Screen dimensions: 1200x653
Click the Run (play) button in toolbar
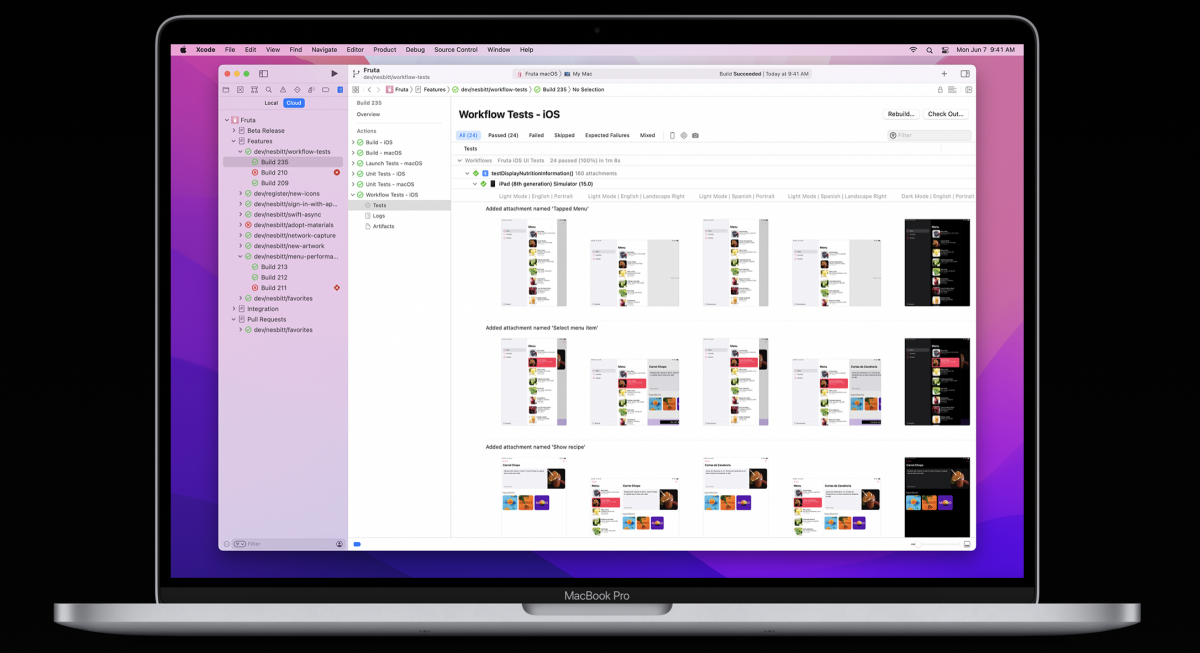pyautogui.click(x=334, y=74)
